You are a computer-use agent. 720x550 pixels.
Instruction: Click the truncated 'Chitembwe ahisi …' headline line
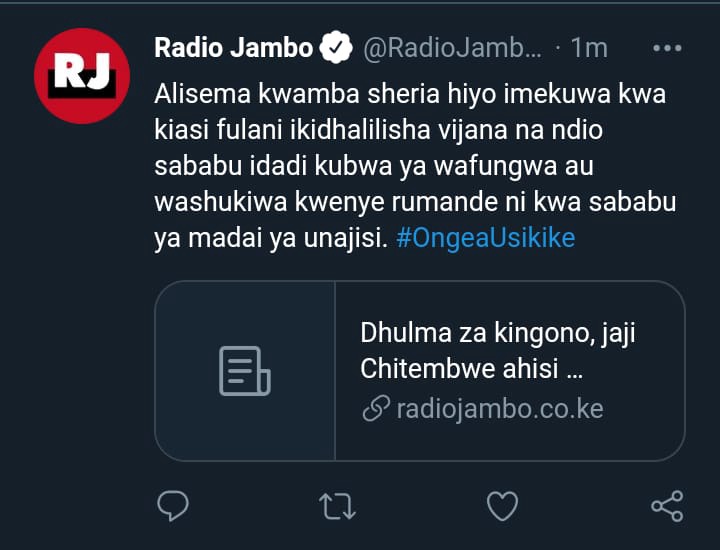click(x=472, y=368)
